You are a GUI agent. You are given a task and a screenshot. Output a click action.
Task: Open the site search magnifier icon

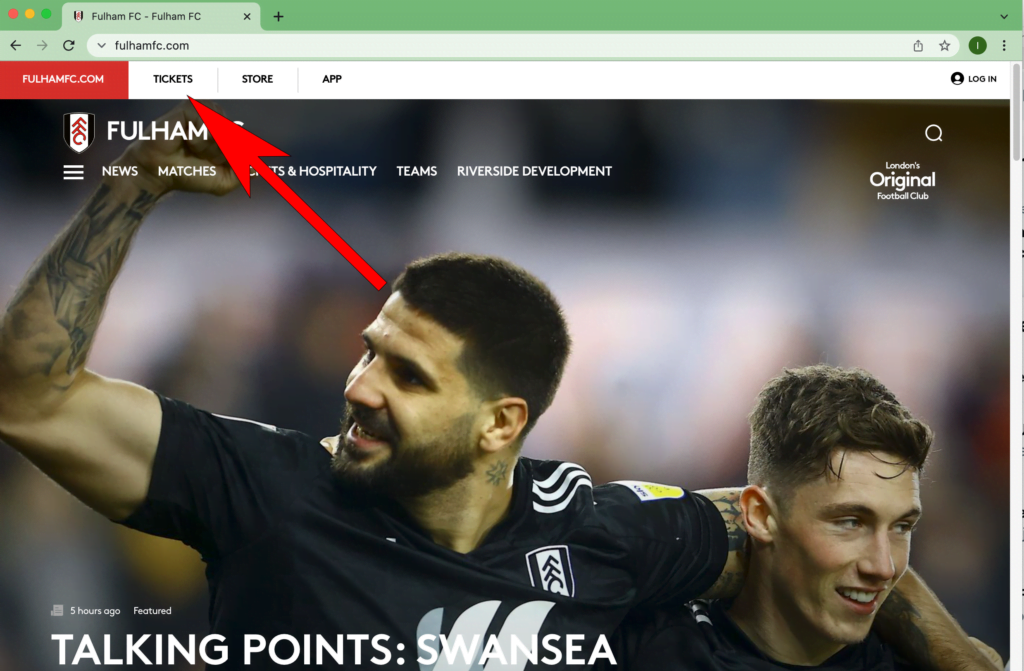tap(933, 133)
